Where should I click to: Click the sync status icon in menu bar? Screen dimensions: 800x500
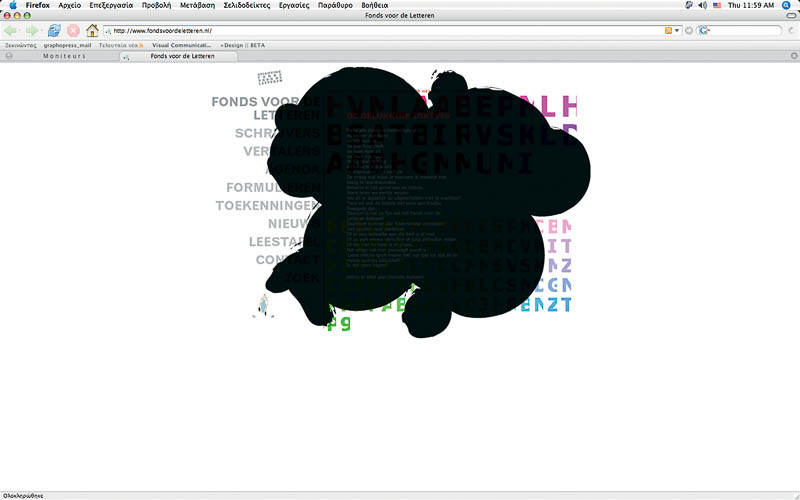click(x=689, y=5)
